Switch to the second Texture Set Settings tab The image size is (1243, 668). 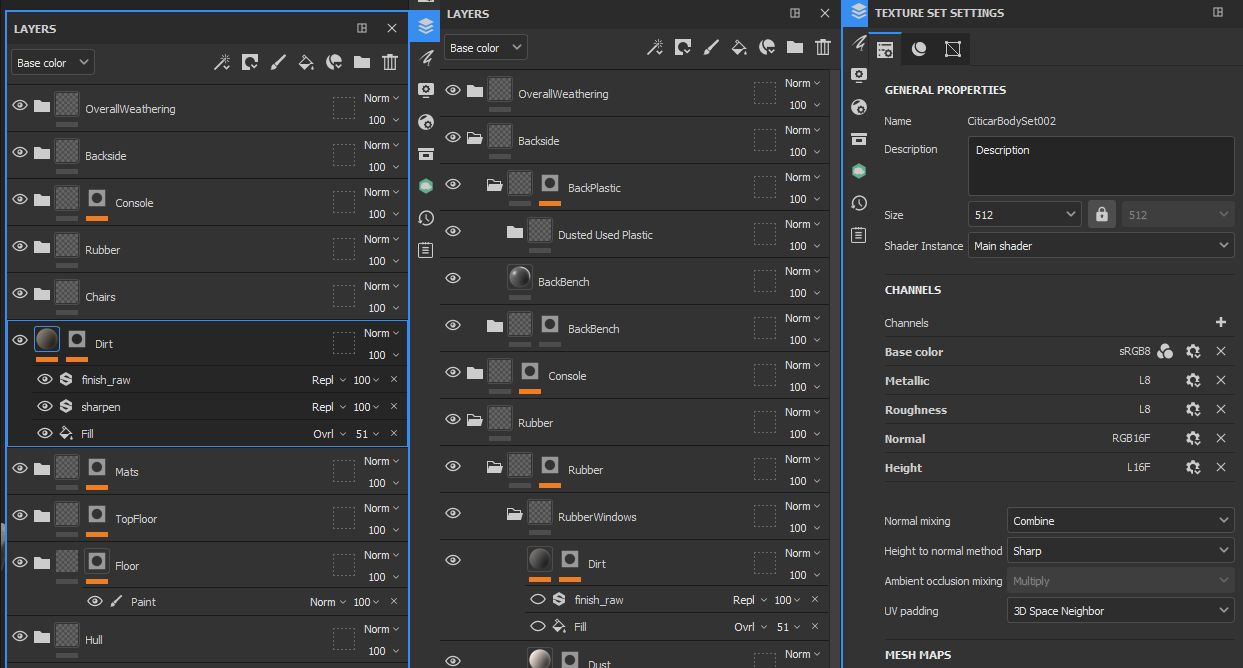(919, 49)
